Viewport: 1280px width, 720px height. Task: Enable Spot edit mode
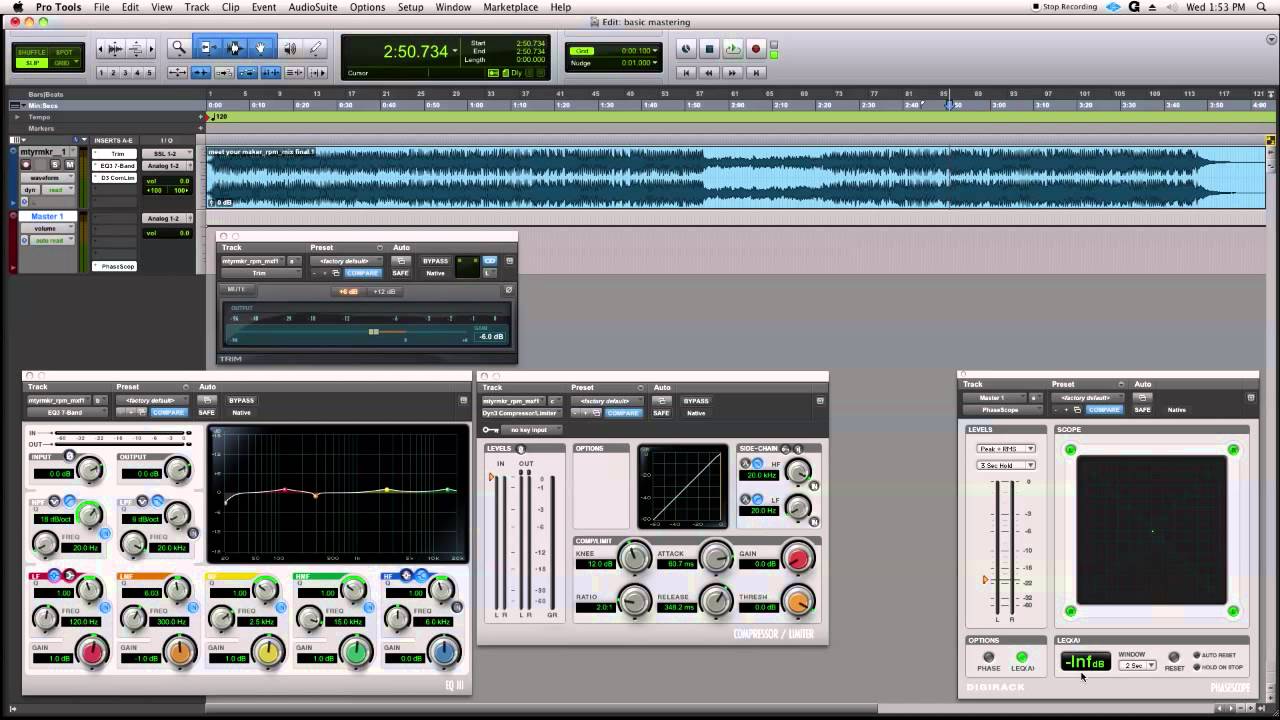[64, 52]
